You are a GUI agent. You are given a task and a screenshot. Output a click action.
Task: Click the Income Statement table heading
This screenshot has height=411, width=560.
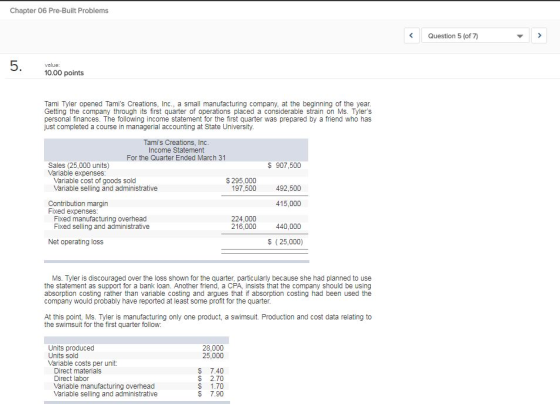tap(176, 150)
